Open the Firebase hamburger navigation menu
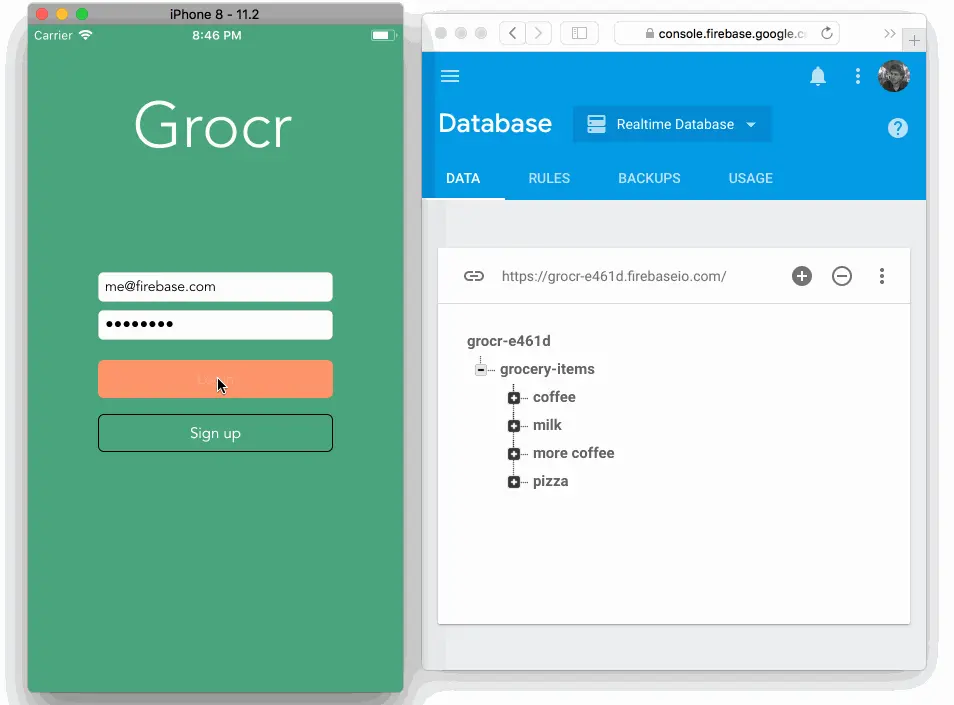The width and height of the screenshot is (954, 705). point(450,76)
